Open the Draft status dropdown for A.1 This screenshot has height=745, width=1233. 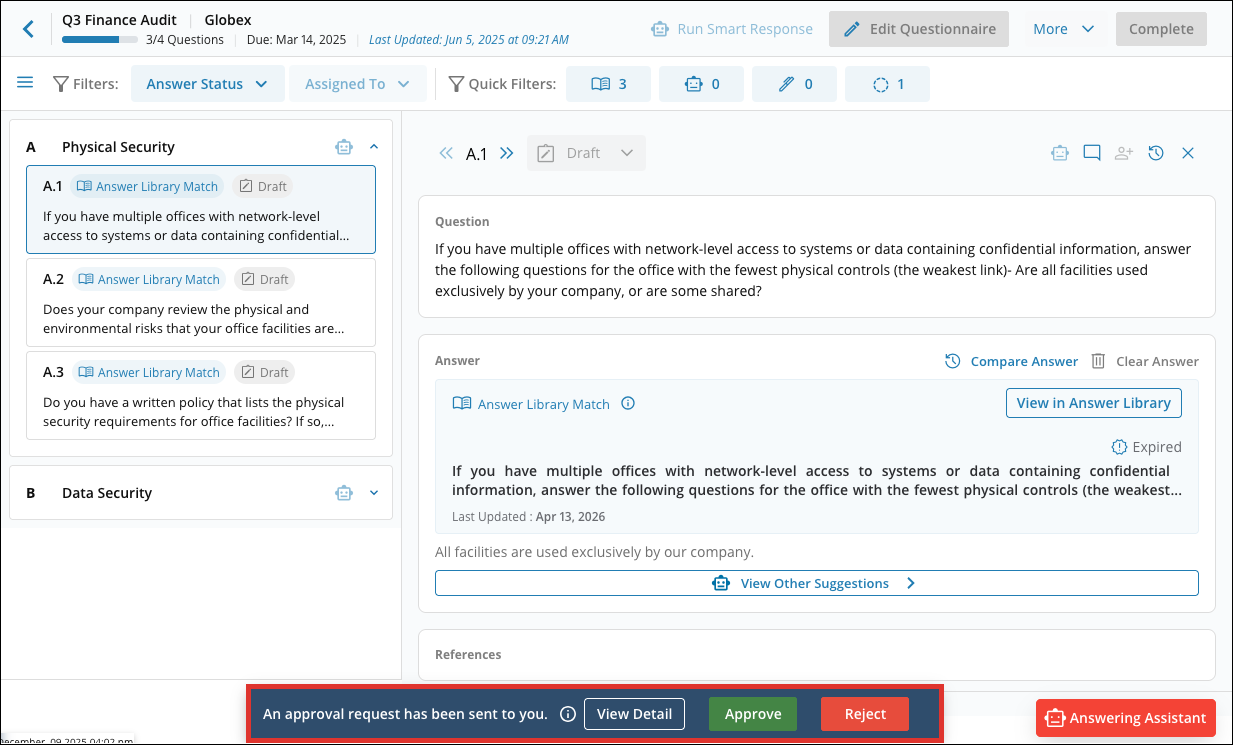coord(586,153)
